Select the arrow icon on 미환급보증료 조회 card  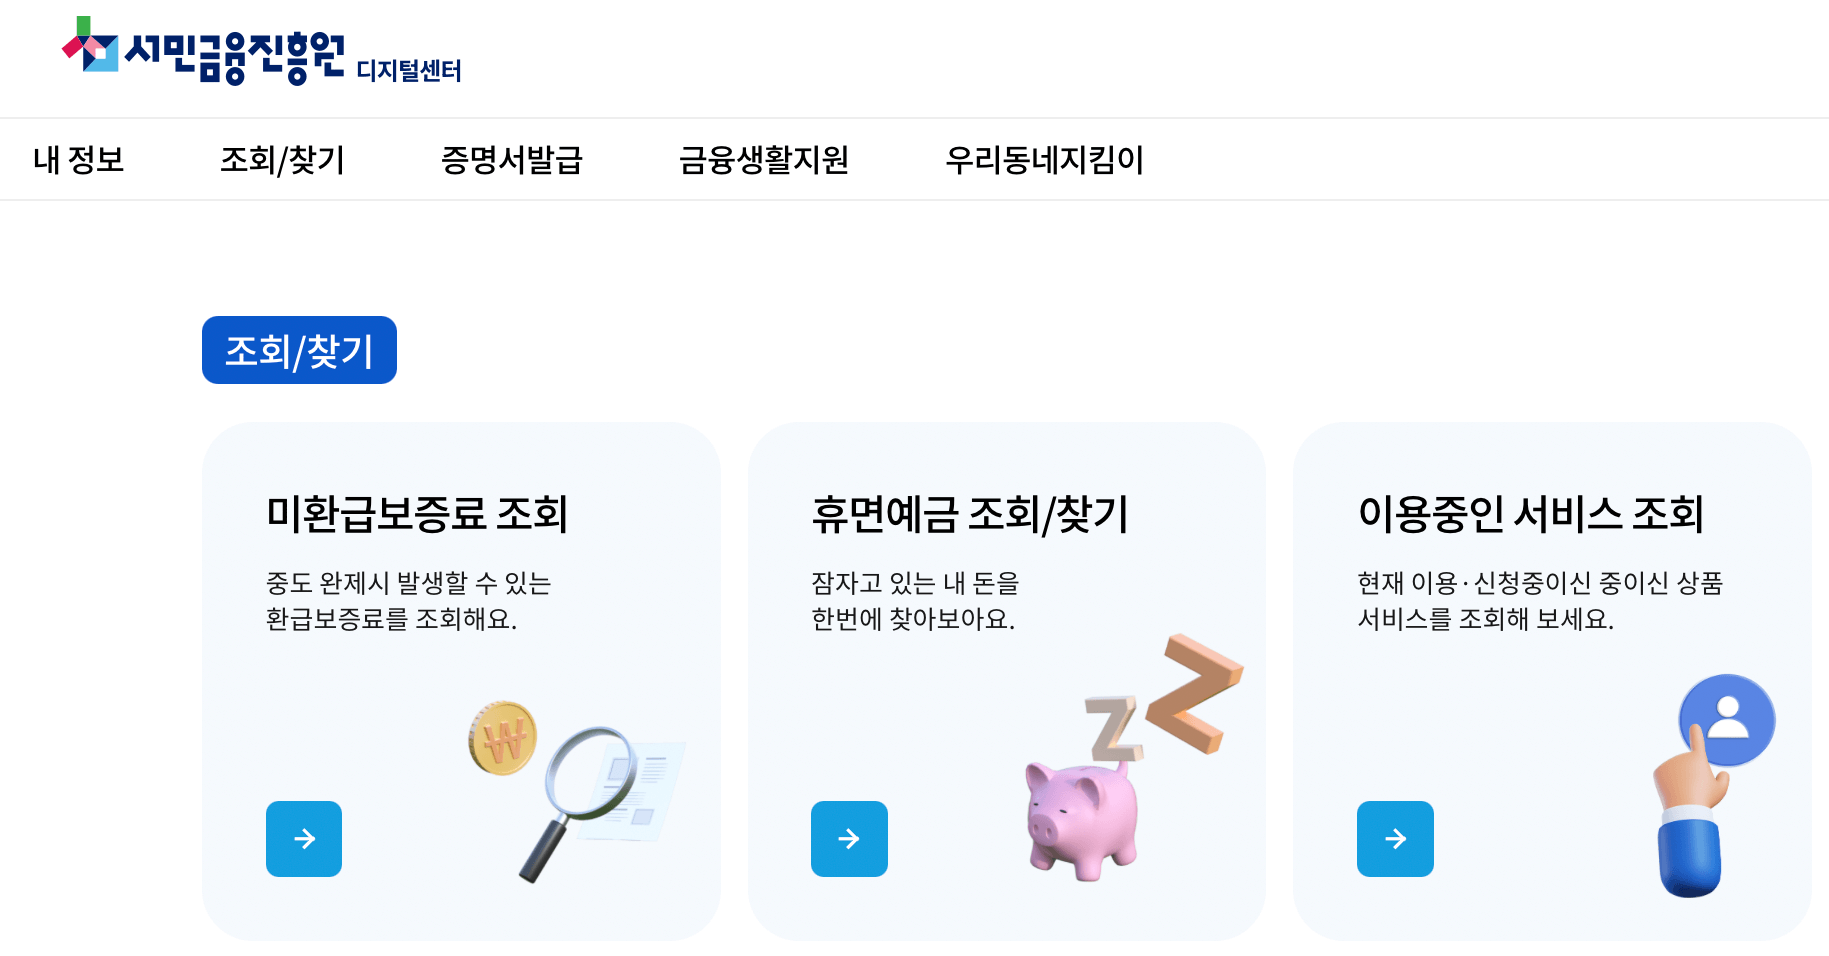pyautogui.click(x=304, y=839)
